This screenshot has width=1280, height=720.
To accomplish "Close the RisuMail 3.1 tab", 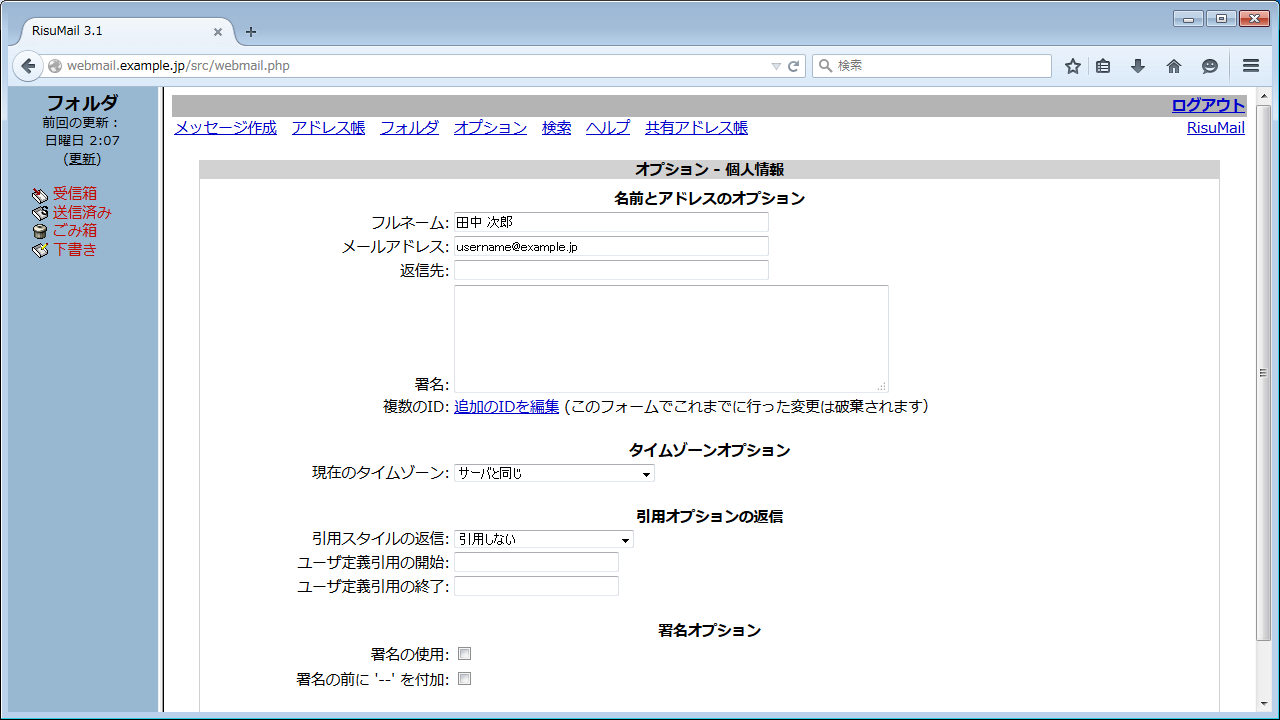I will pyautogui.click(x=218, y=31).
